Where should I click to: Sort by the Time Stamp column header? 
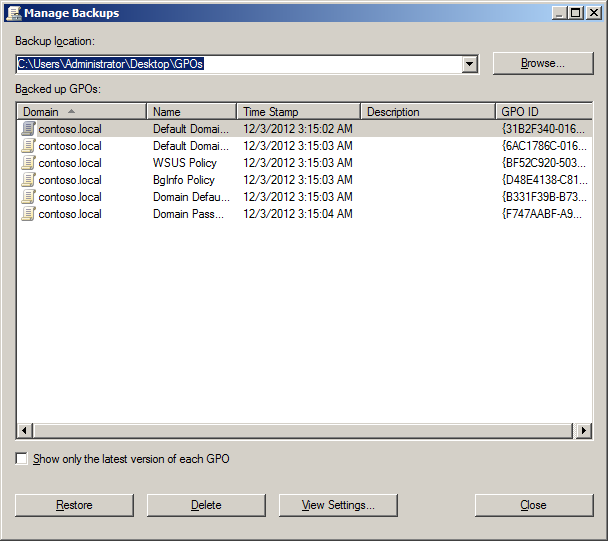coord(299,112)
